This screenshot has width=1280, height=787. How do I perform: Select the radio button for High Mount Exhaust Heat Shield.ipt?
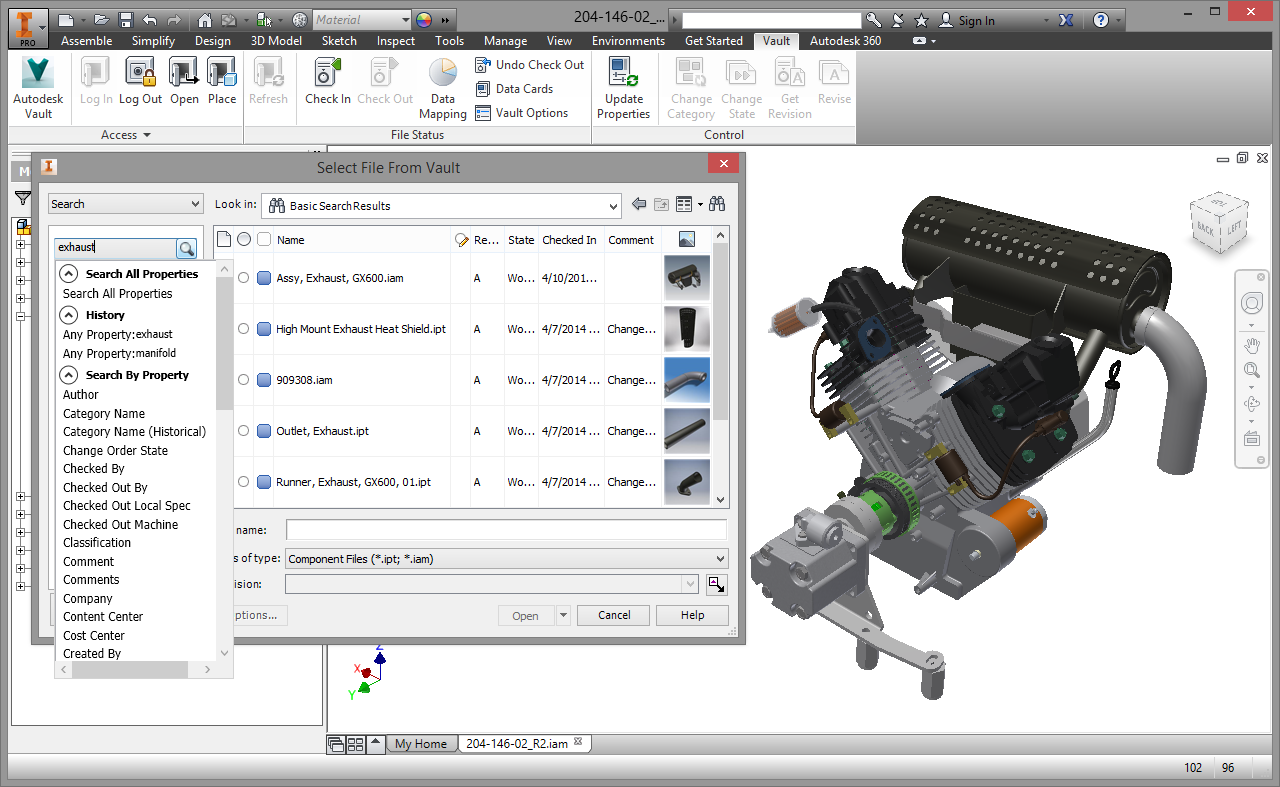click(244, 329)
